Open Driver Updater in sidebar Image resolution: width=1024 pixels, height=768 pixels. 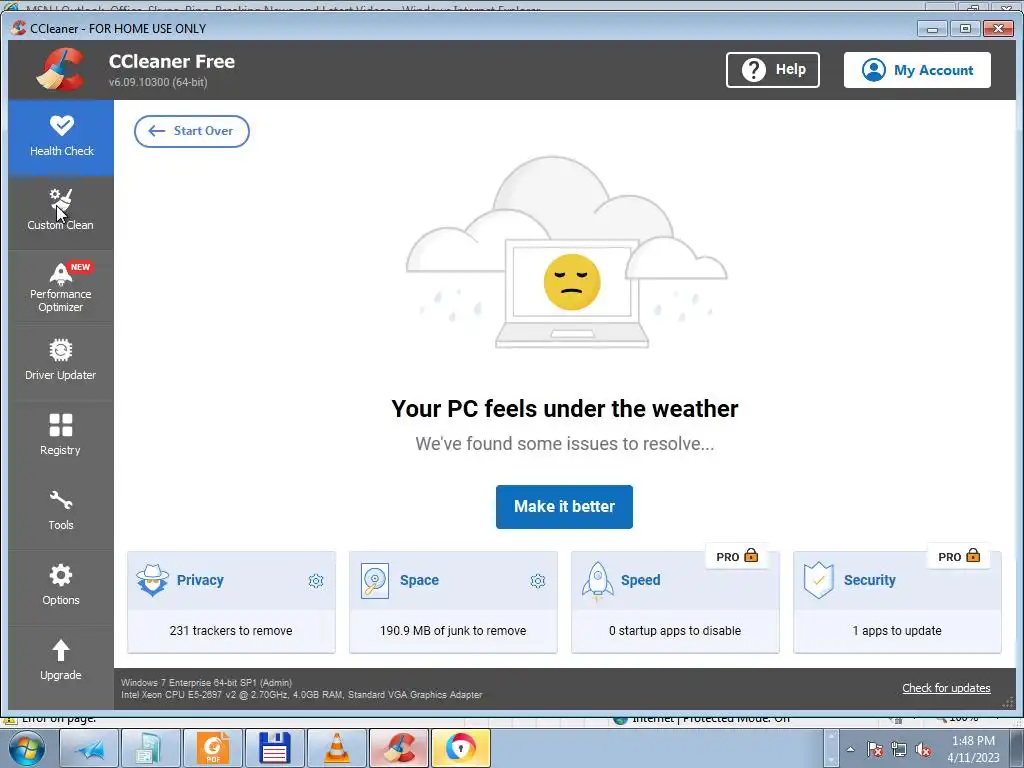(61, 360)
